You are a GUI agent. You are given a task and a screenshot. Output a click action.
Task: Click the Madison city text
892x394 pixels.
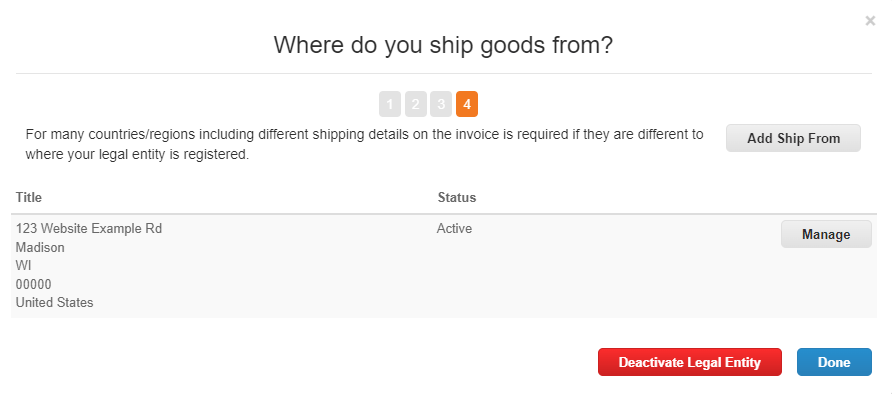(x=40, y=247)
